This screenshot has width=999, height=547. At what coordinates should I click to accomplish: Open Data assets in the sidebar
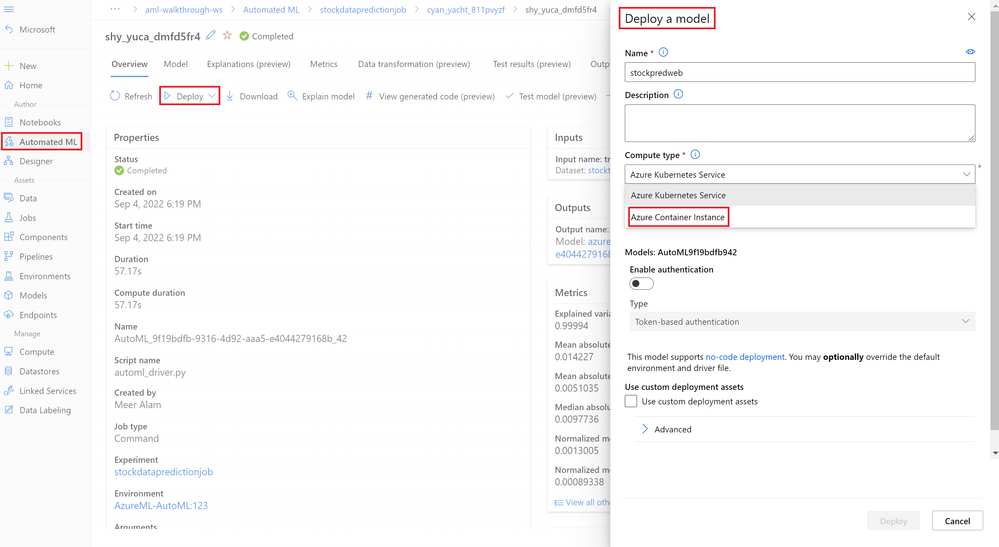click(x=27, y=198)
